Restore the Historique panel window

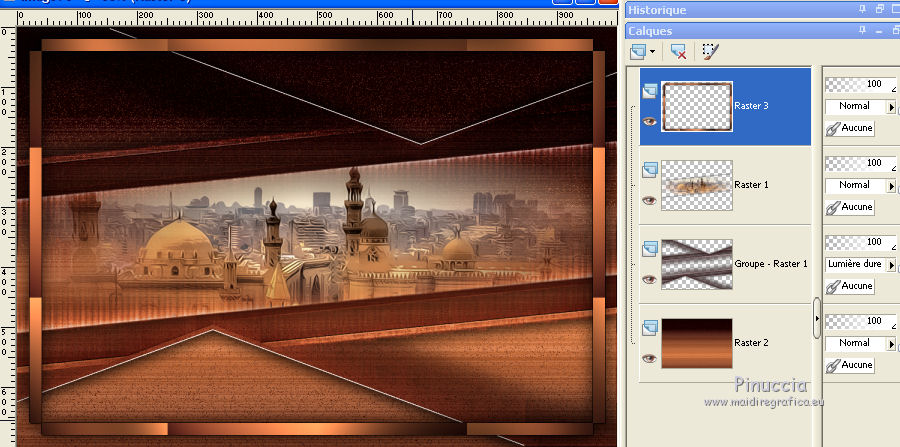[880, 9]
